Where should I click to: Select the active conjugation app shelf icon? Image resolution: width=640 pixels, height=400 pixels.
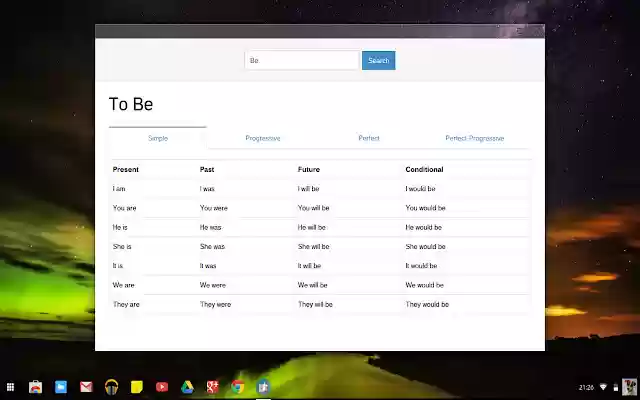pyautogui.click(x=263, y=387)
